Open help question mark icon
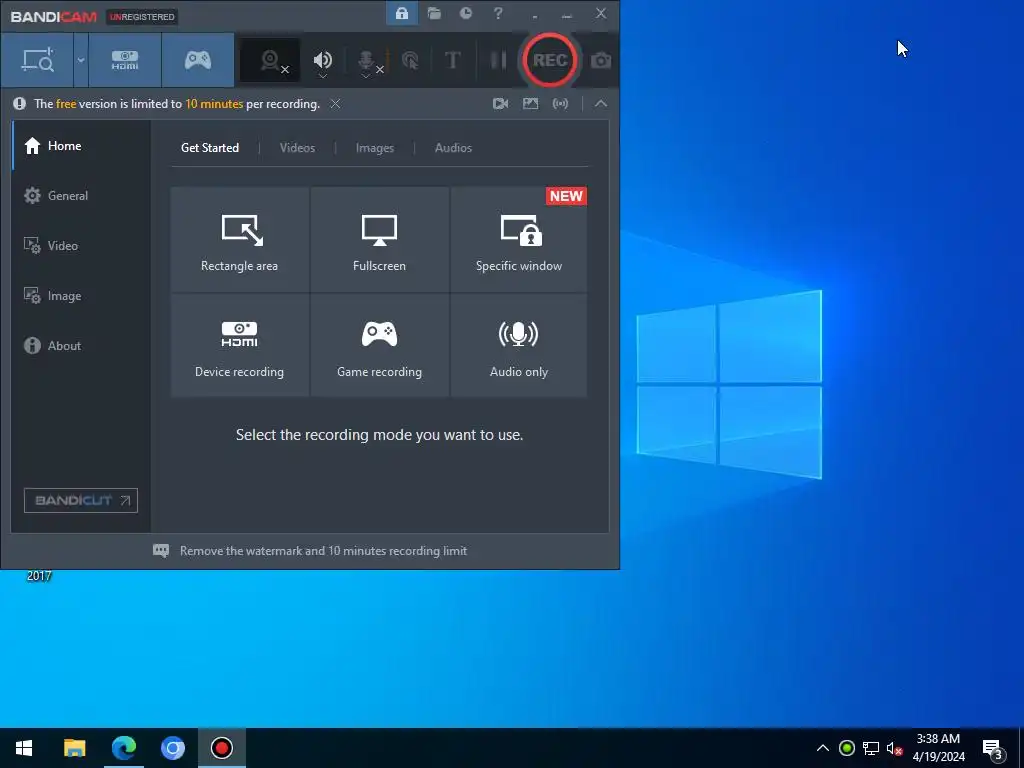Screen dimensions: 1024x768 [498, 13]
